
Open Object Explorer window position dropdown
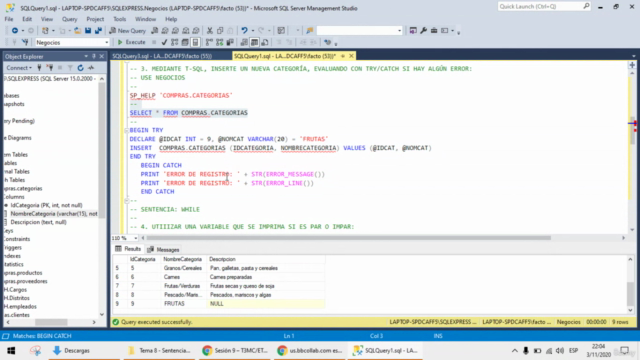86,56
